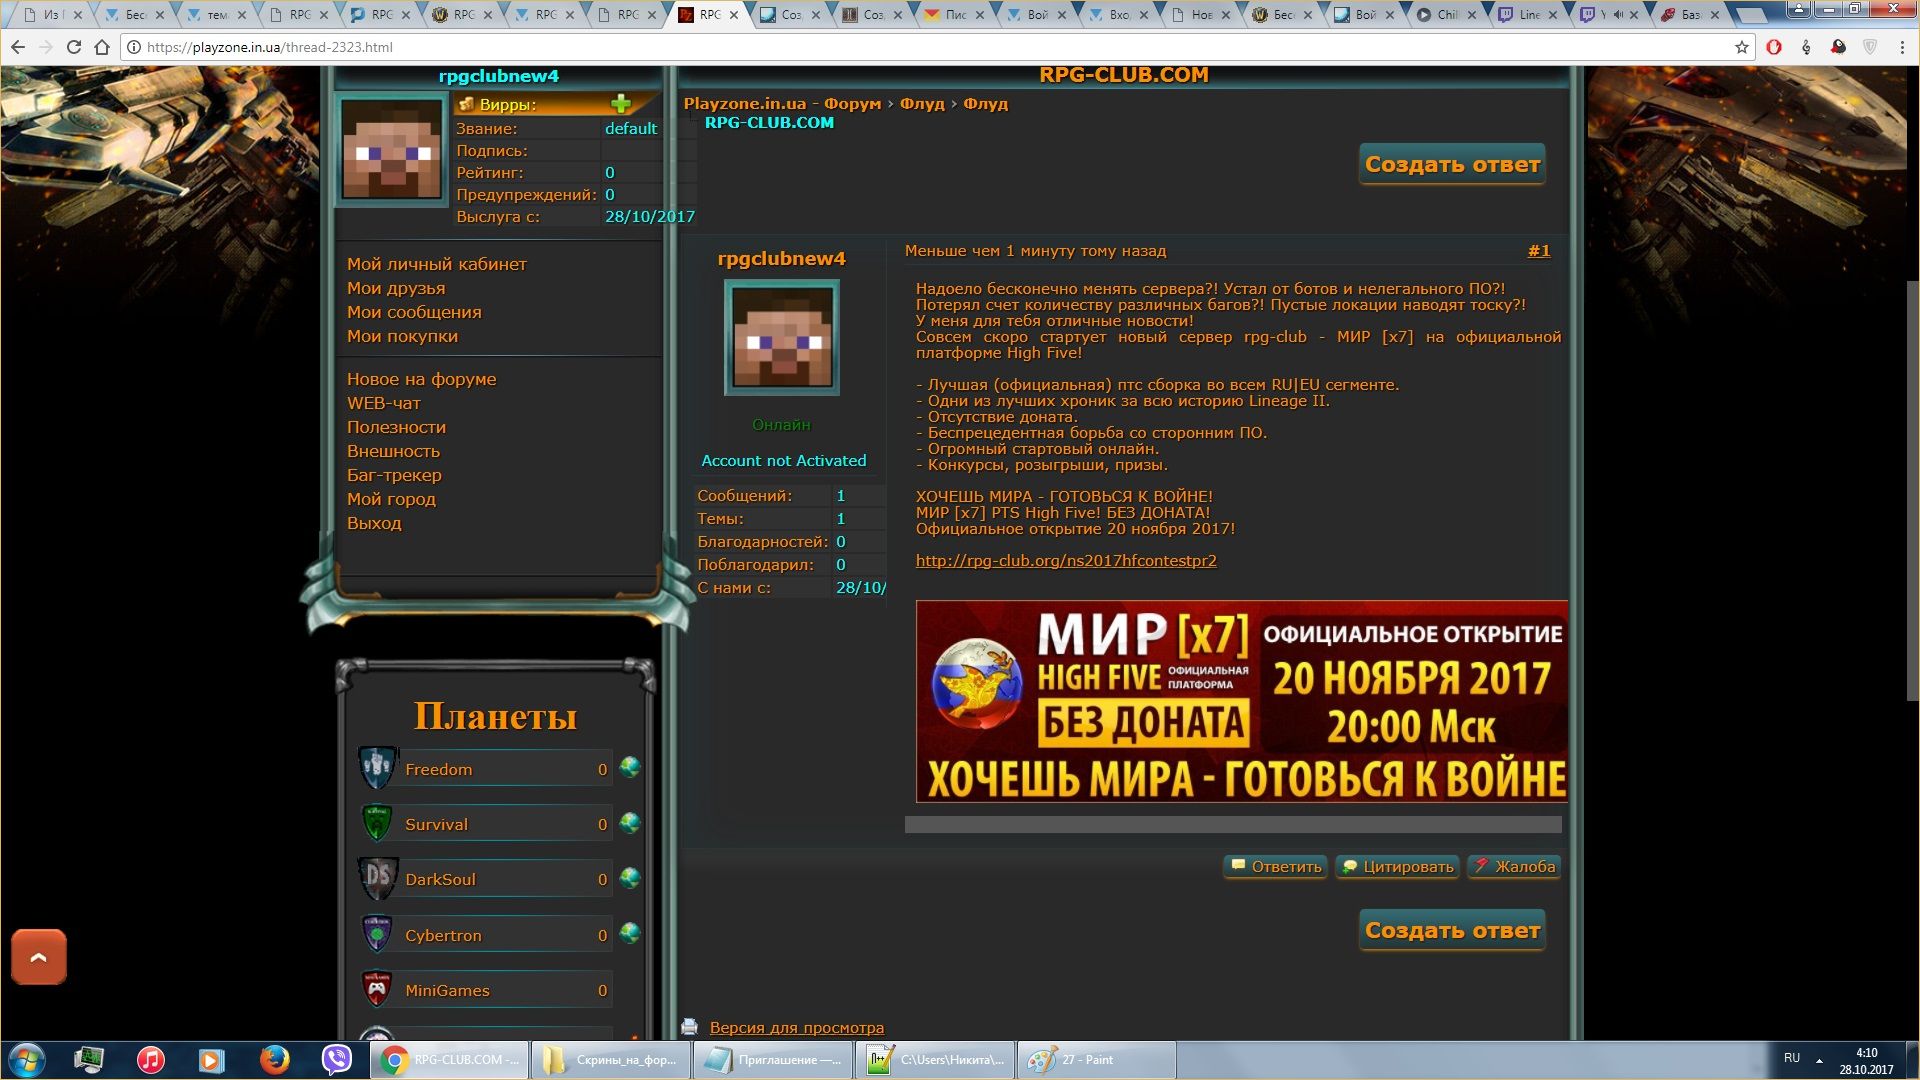Bookmark this page with the star
This screenshot has height=1080, width=1920.
(x=1741, y=47)
